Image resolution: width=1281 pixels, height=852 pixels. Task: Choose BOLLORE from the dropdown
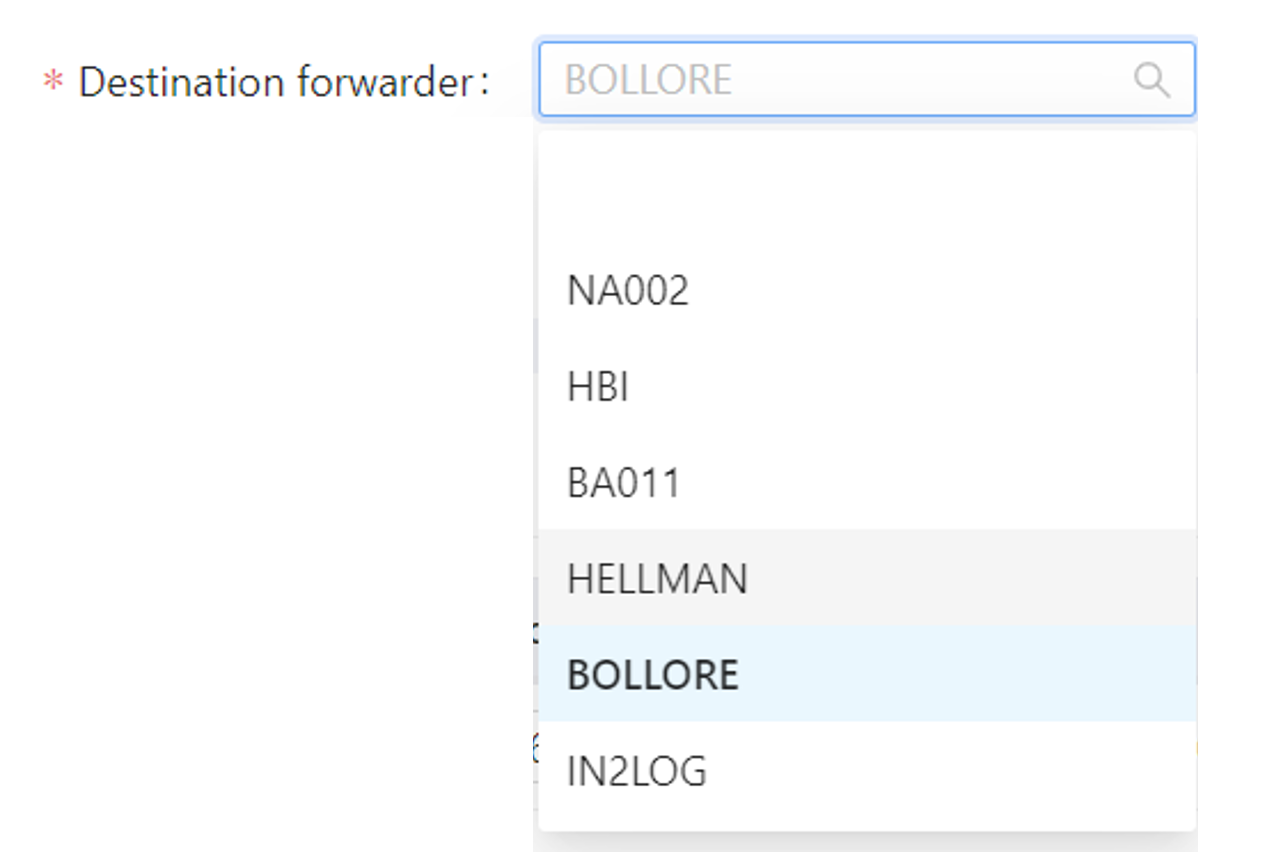tap(652, 675)
